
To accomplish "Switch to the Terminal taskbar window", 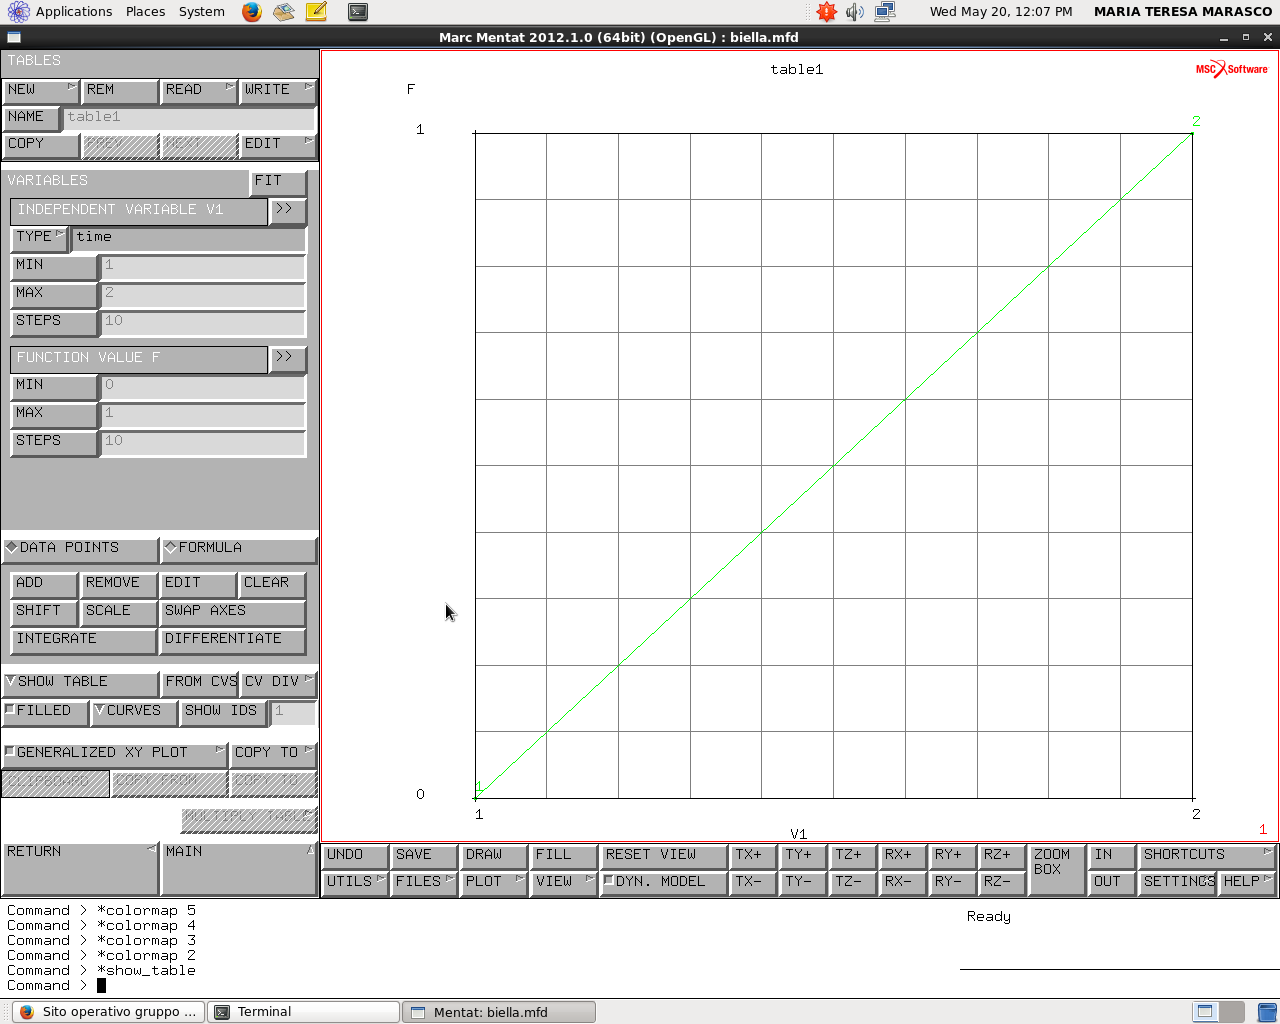I will [x=303, y=1012].
